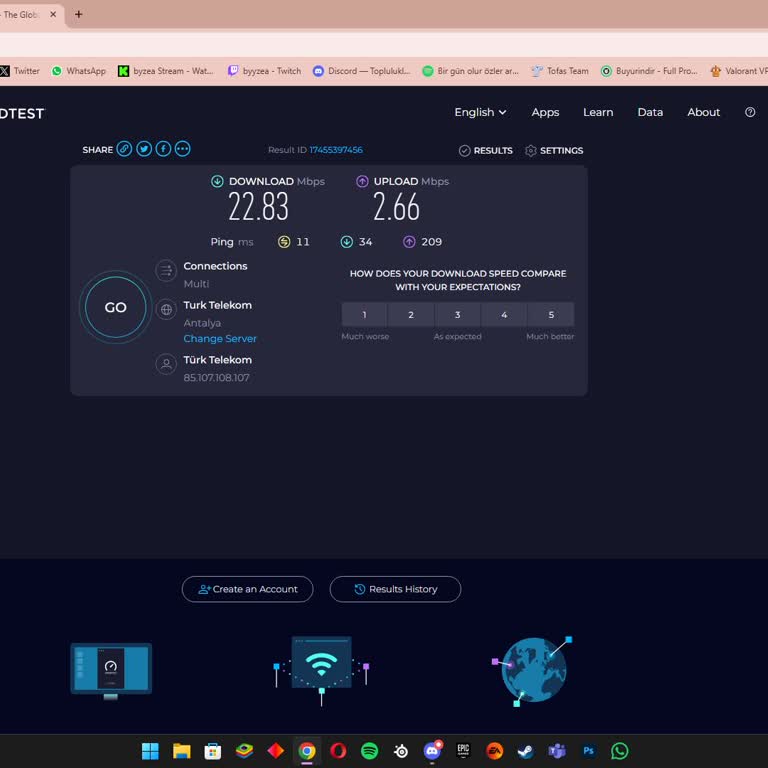Open File Explorer from taskbar
The height and width of the screenshot is (768, 768).
point(182,750)
